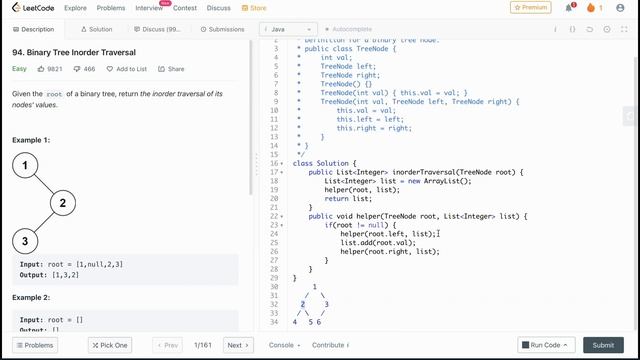Click code line 'return list;'

(348, 199)
